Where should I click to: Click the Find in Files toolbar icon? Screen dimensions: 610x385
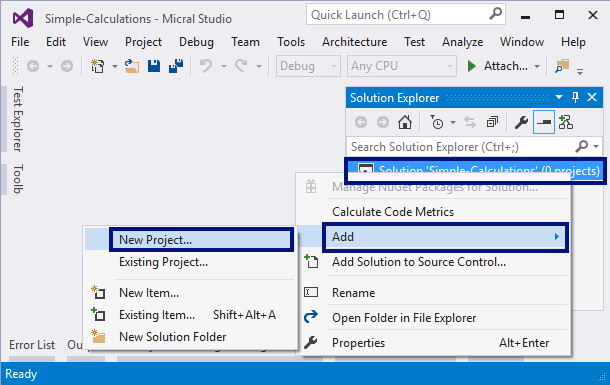tap(562, 66)
